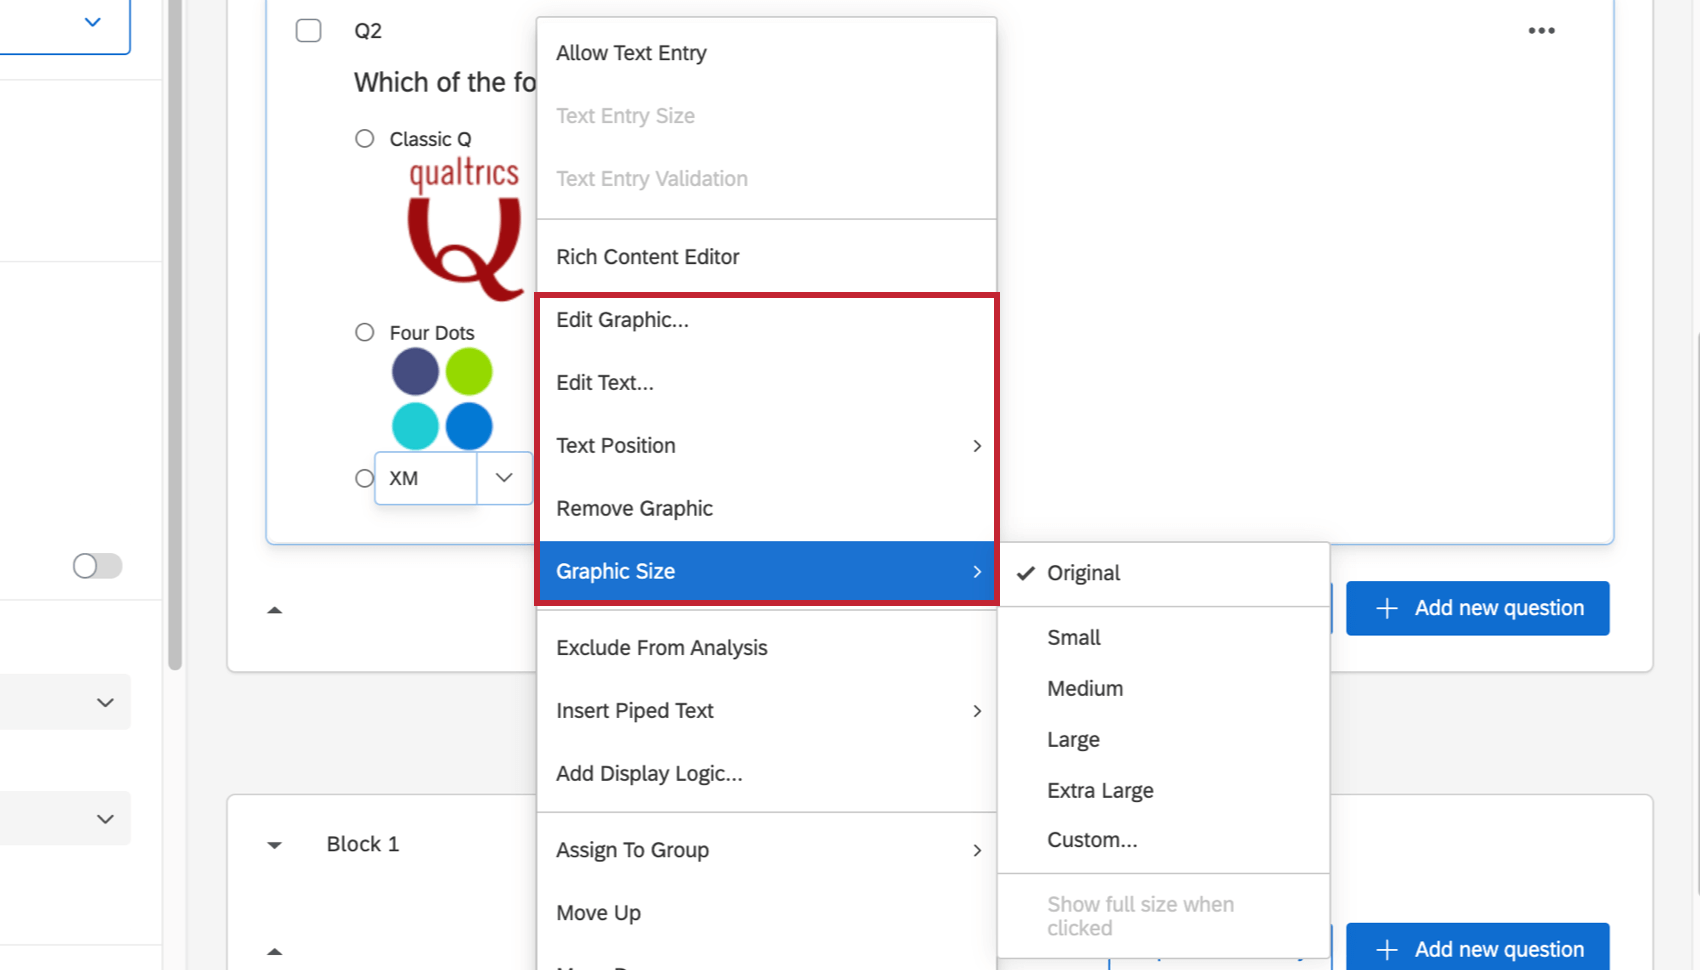Click the green dot in the Four Dots graphic
1700x970 pixels.
[x=468, y=370]
